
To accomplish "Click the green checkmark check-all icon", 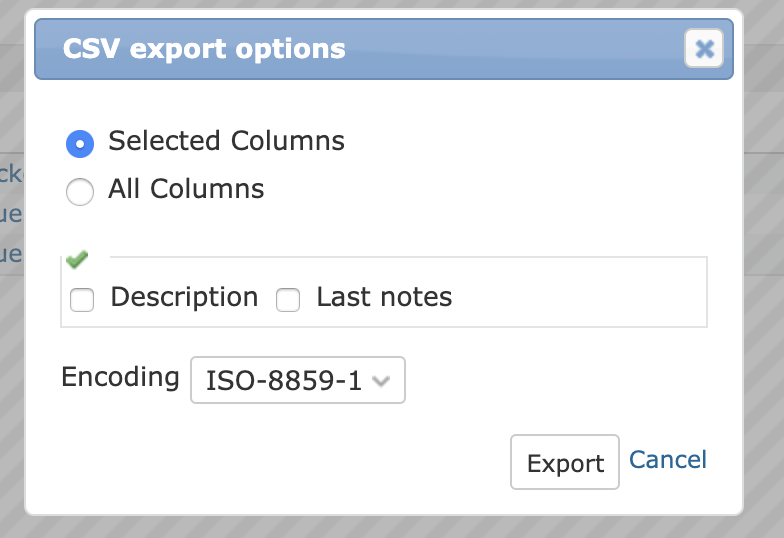I will coord(77,258).
